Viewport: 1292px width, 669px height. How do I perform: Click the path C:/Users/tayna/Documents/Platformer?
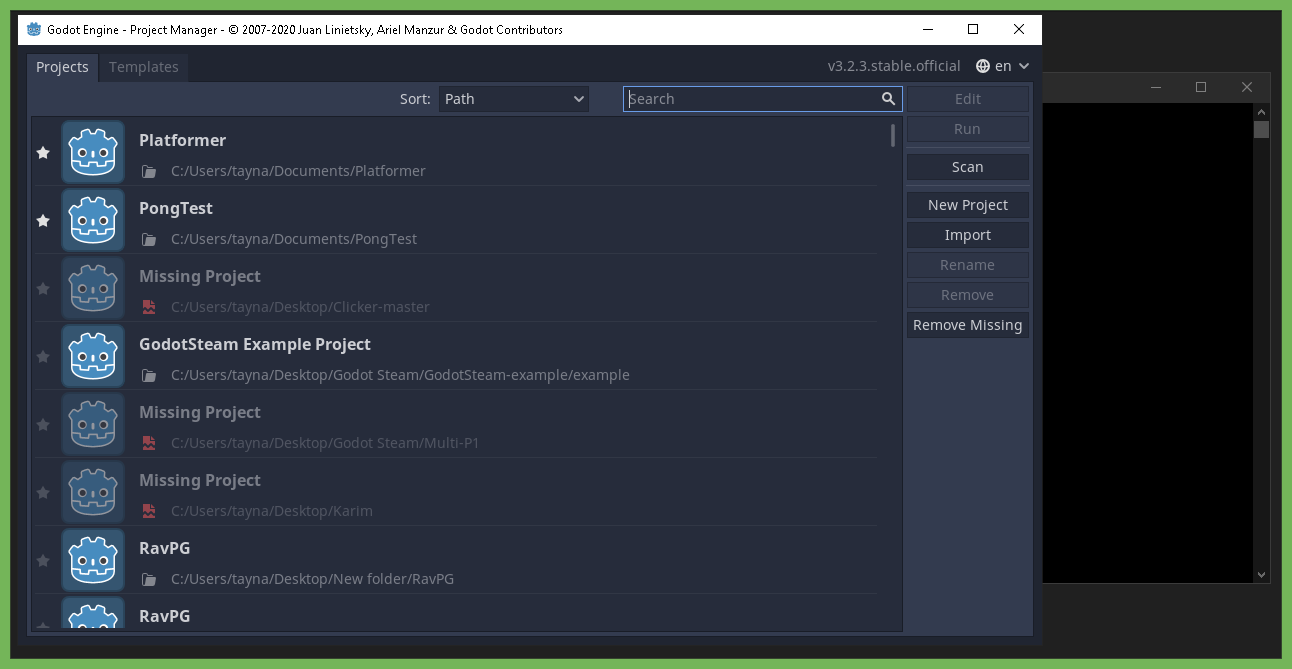click(298, 171)
